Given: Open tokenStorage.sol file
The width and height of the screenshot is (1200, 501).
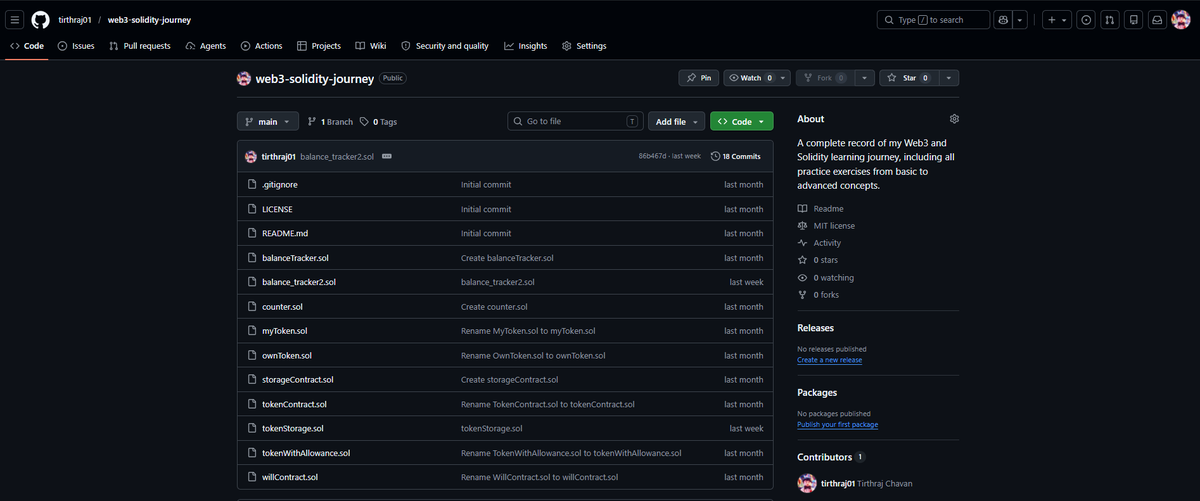Looking at the screenshot, I should 292,428.
